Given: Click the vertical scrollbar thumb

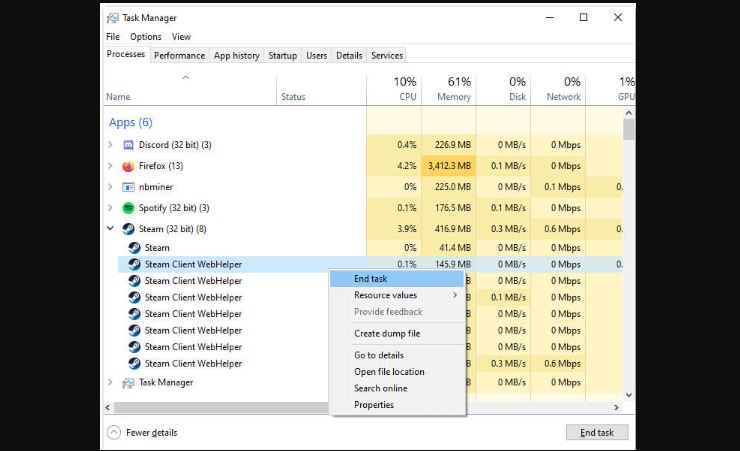Looking at the screenshot, I should (629, 129).
